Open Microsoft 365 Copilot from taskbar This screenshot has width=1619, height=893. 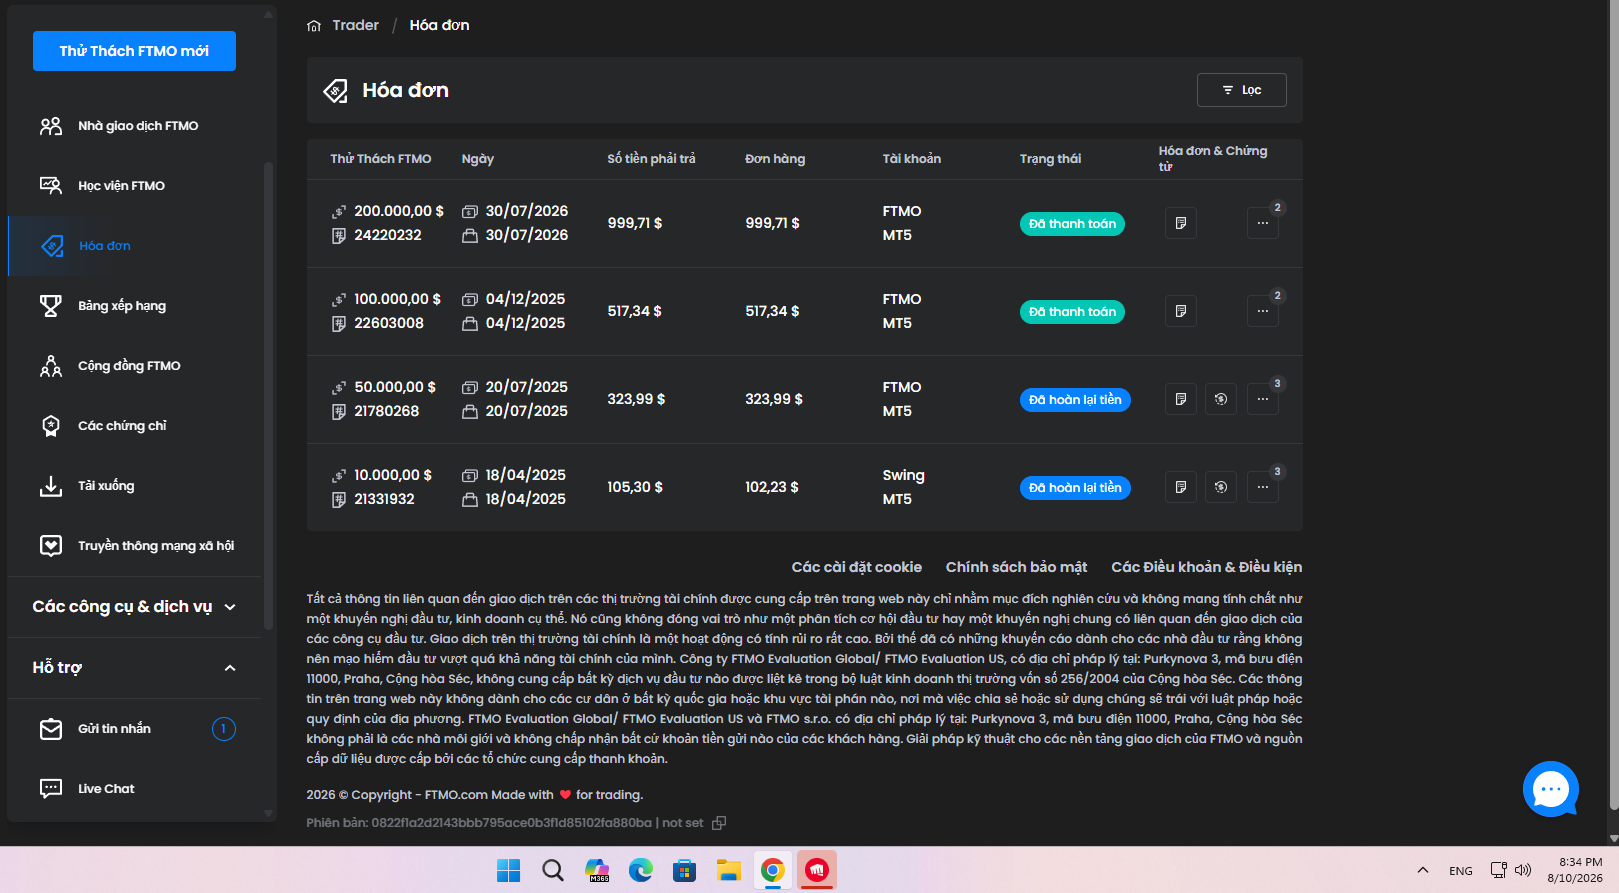pos(597,871)
